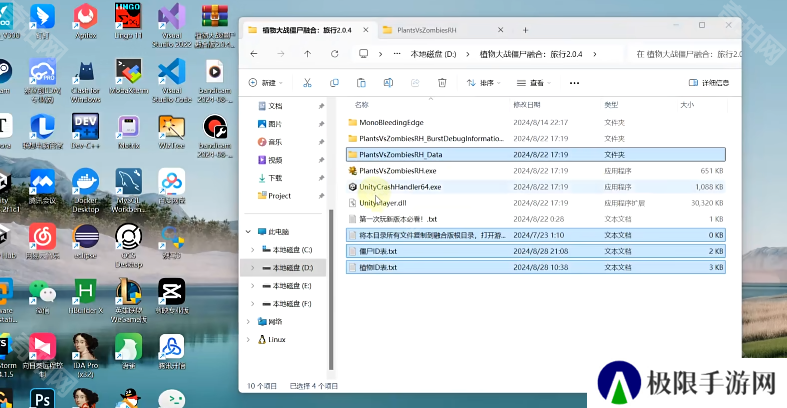787x408 pixels.
Task: Collapse the 此电脑 tree node
Action: 248,232
